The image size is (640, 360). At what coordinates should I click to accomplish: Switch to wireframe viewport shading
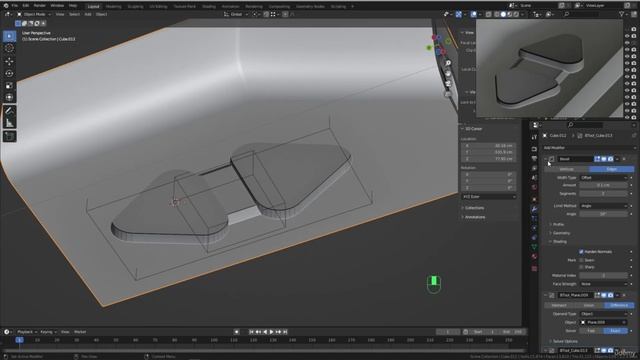point(497,14)
